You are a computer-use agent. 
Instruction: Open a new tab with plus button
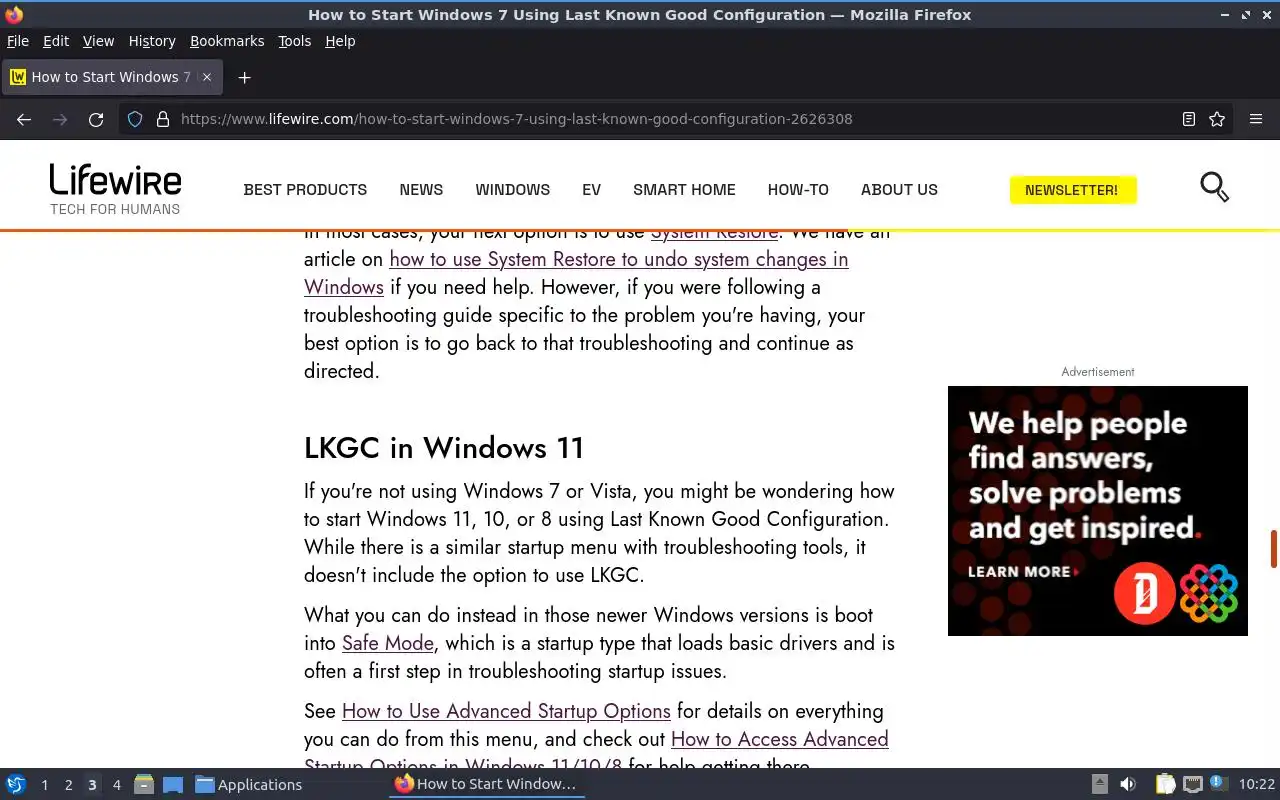[x=244, y=77]
